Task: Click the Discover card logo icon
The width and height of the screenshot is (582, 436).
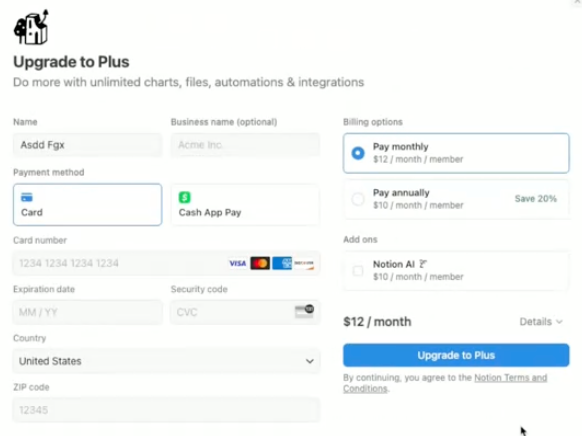Action: 304,263
